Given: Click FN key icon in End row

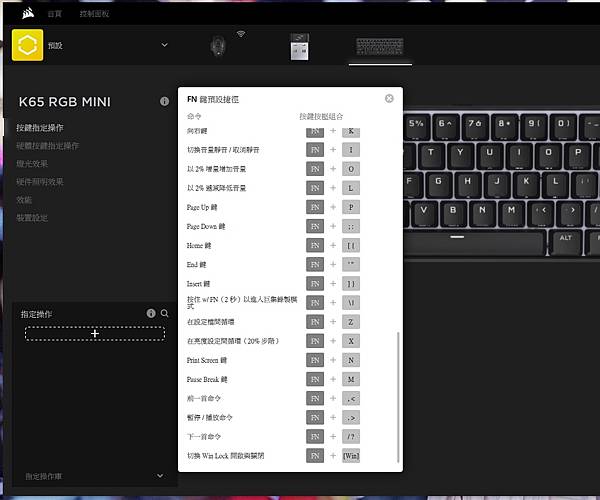Looking at the screenshot, I should click(315, 264).
